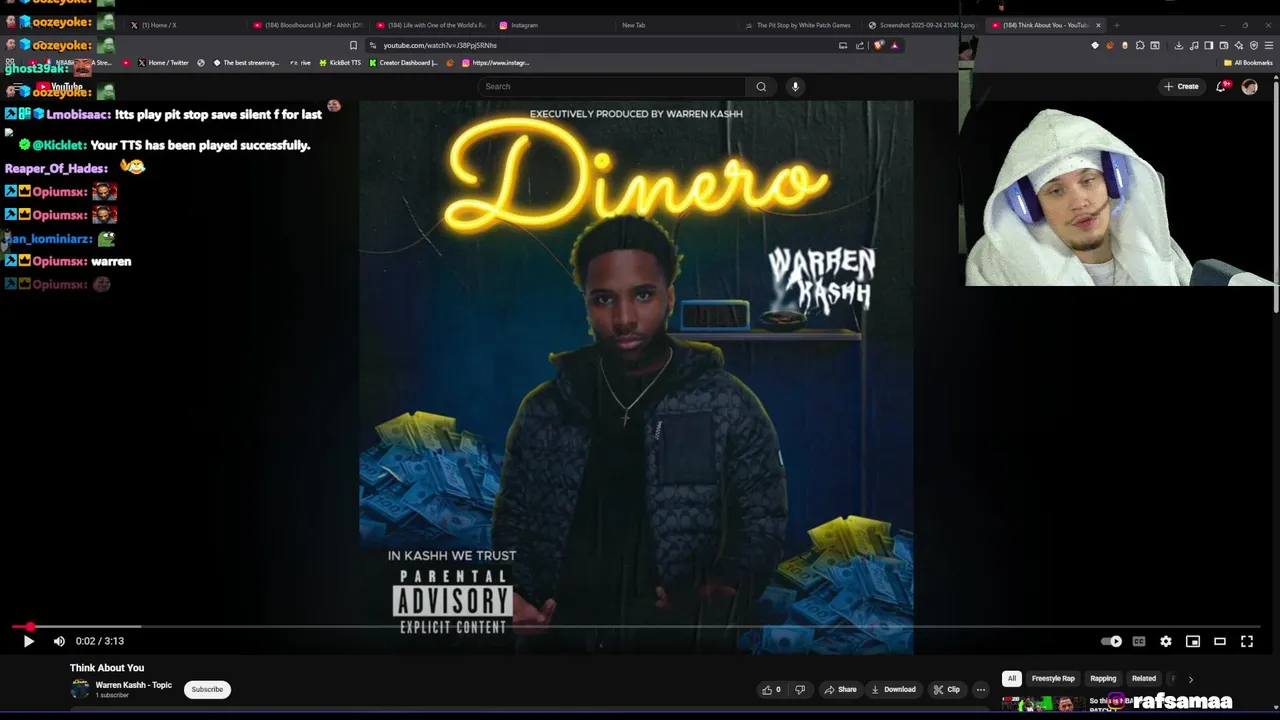This screenshot has height=720, width=1280.
Task: Select the Rapping filter chip
Action: tap(1103, 678)
